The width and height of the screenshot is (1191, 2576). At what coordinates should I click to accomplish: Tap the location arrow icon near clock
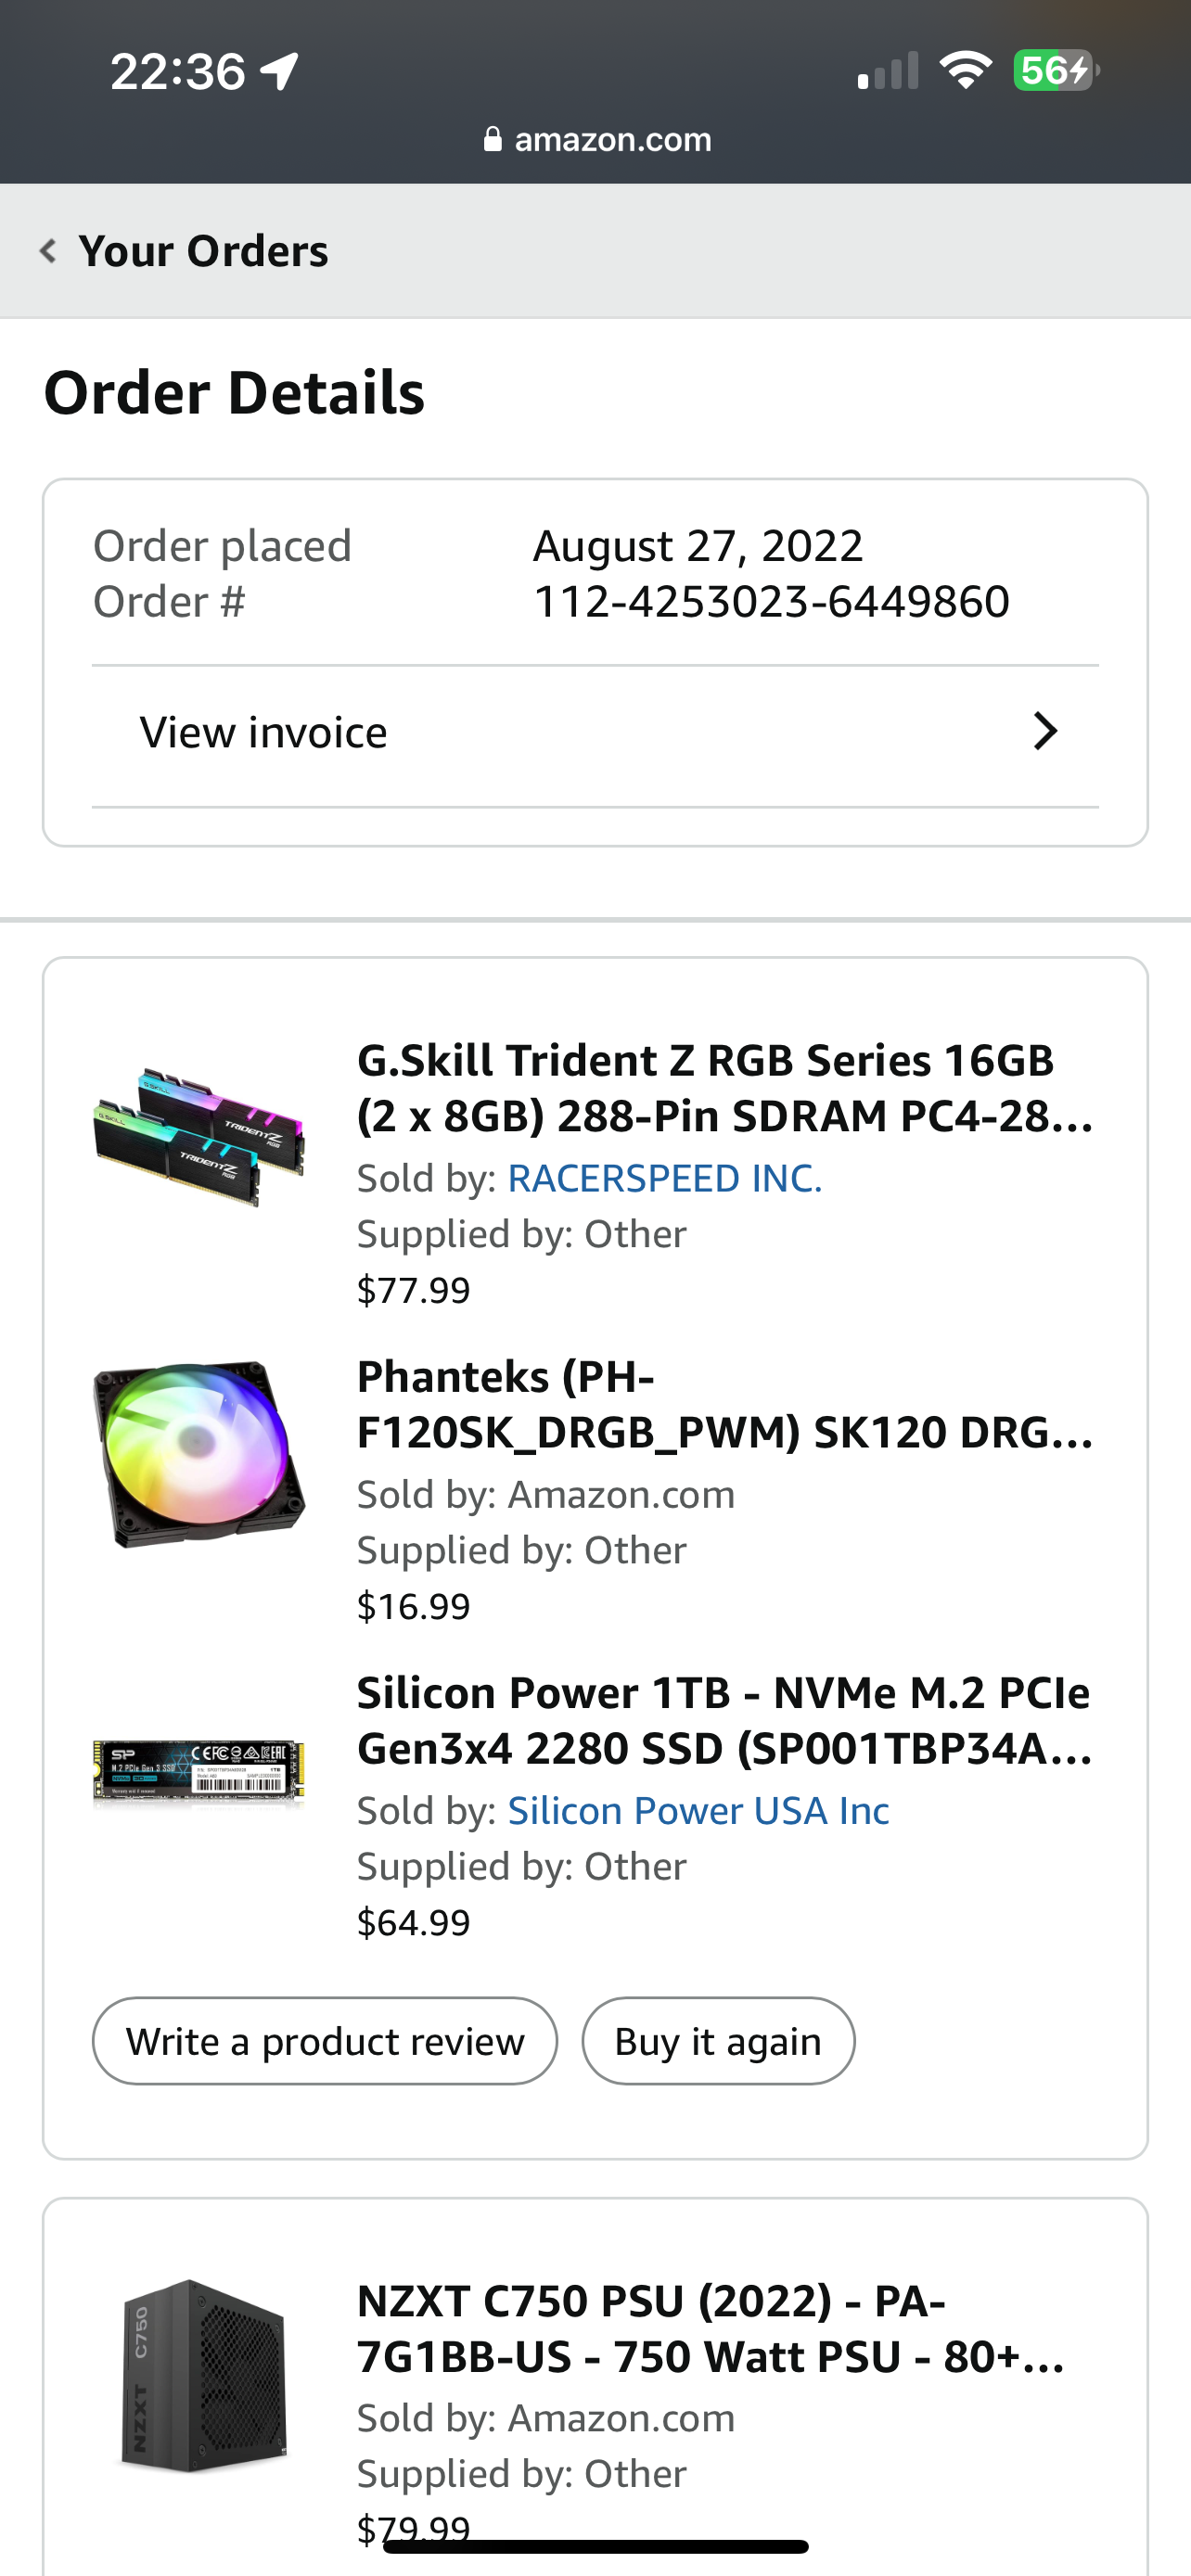pyautogui.click(x=279, y=71)
